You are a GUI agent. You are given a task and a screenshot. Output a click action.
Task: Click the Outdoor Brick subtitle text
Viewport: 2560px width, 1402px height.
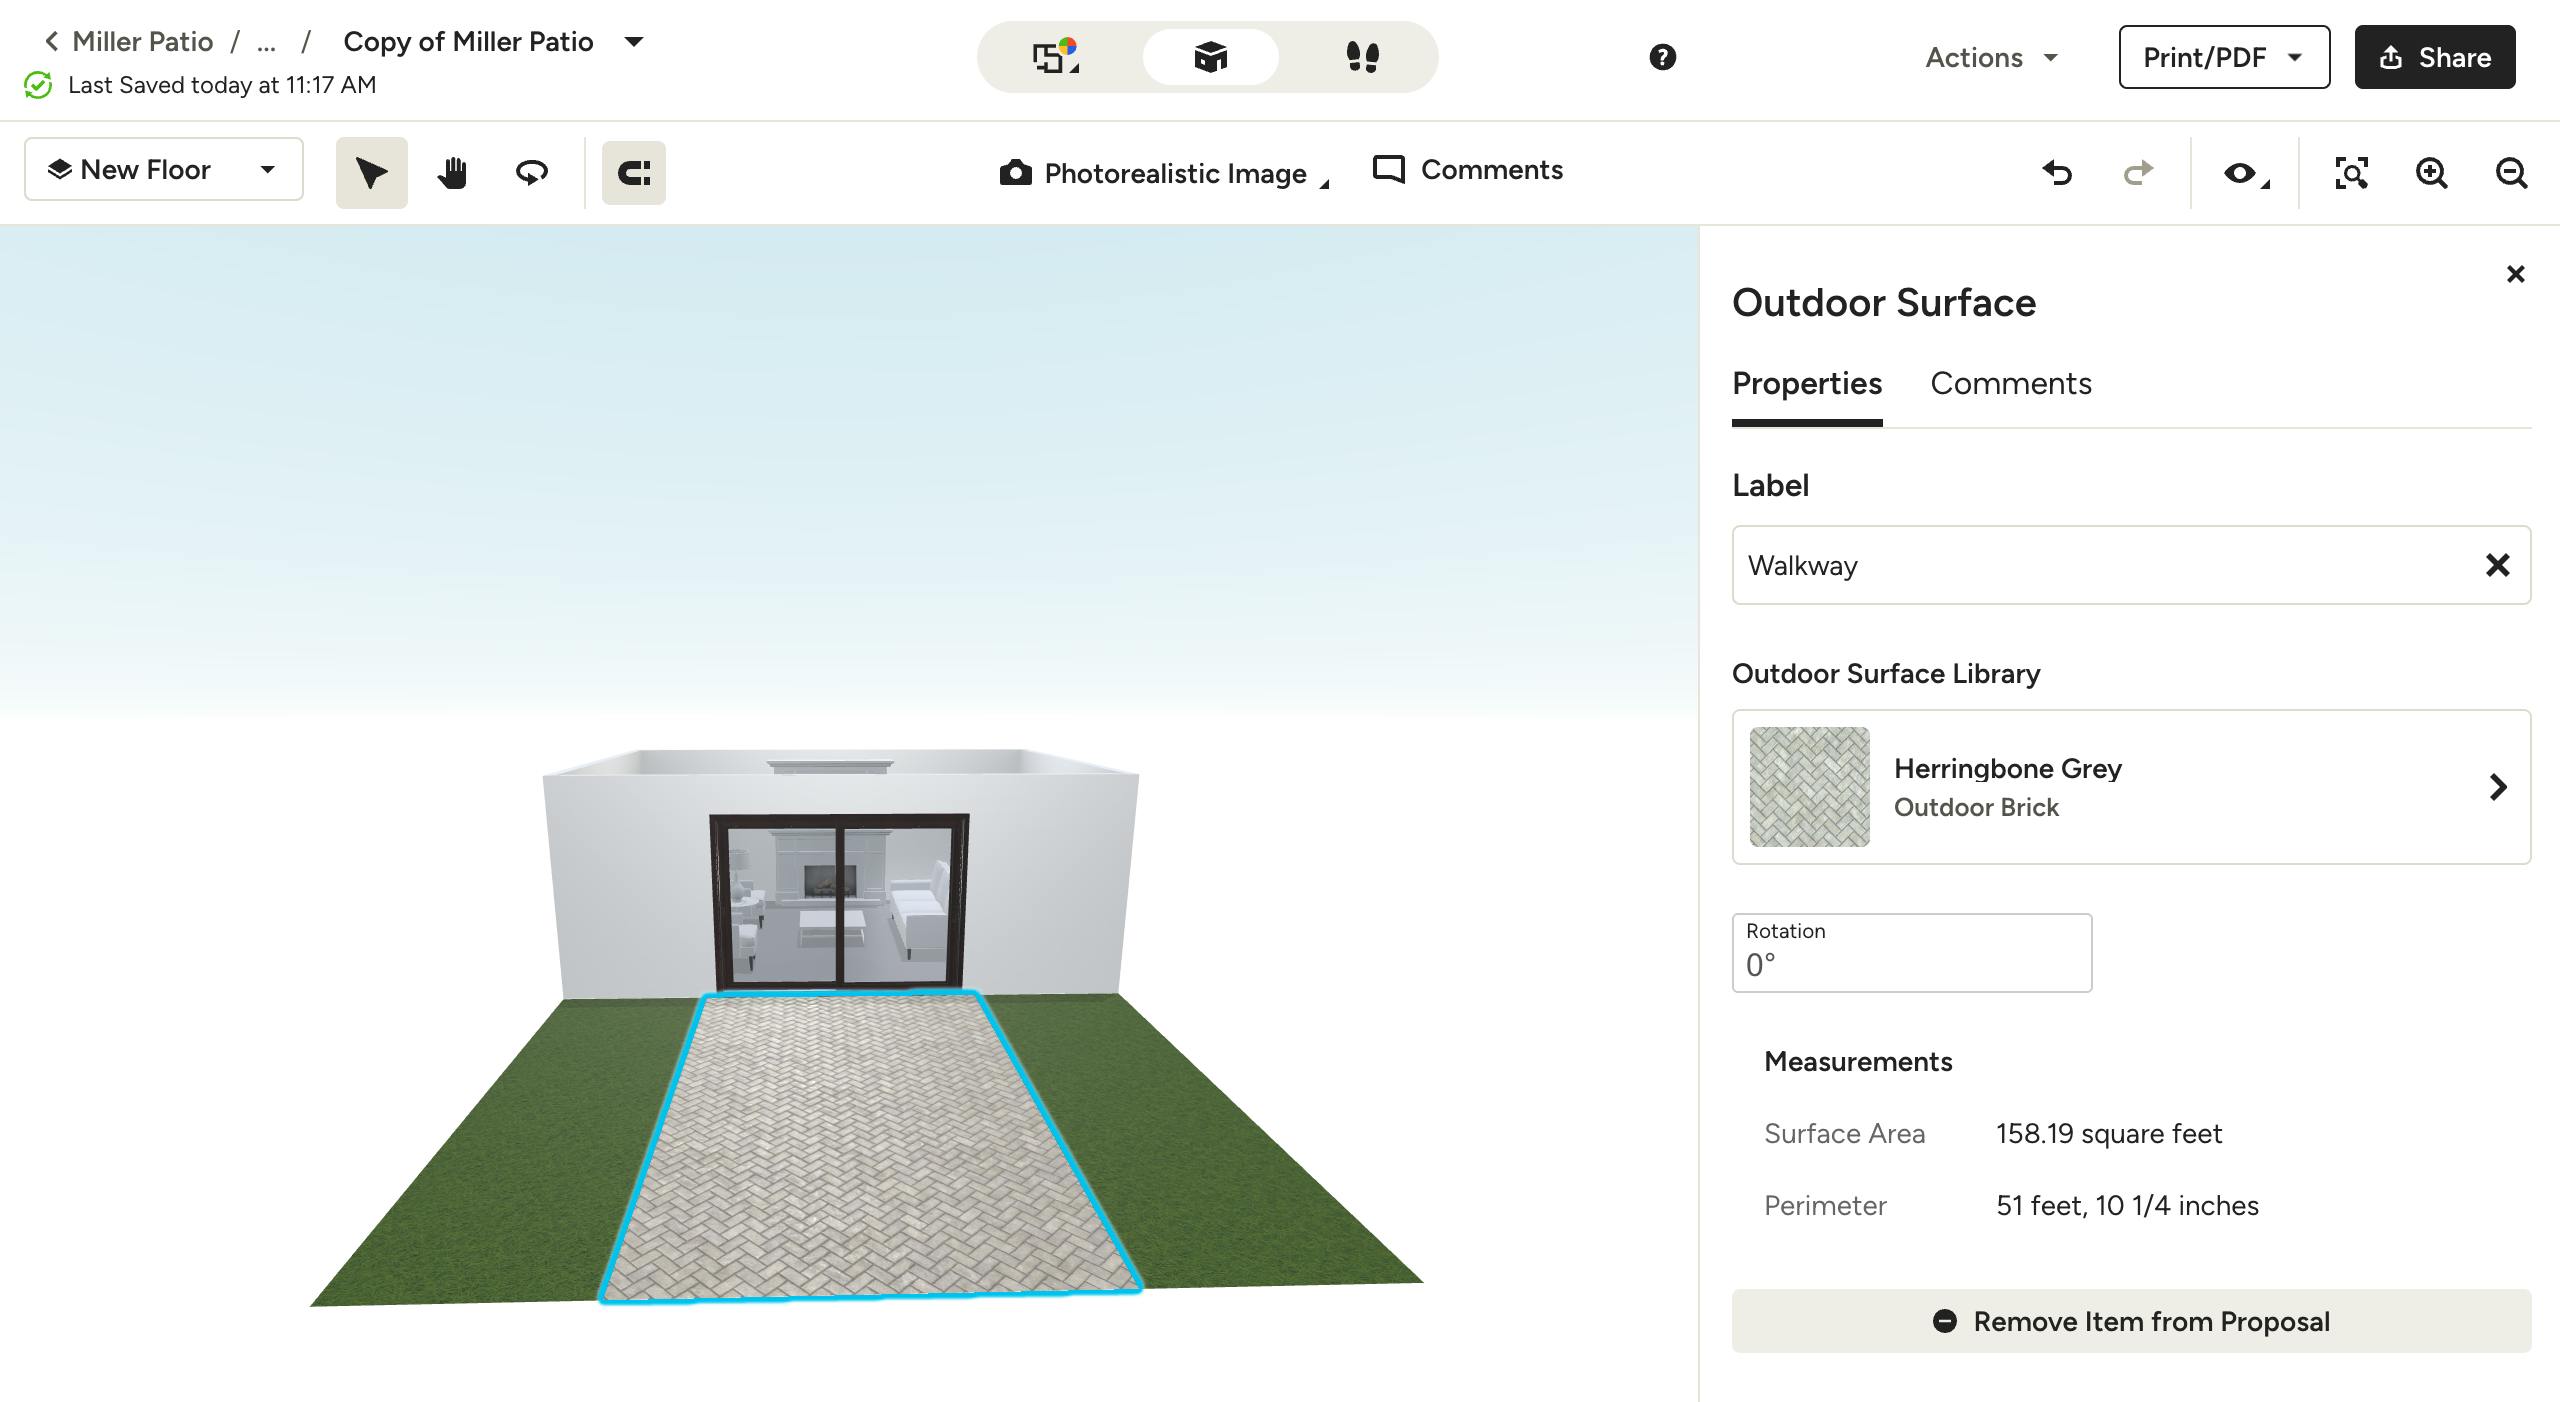pyautogui.click(x=1976, y=808)
